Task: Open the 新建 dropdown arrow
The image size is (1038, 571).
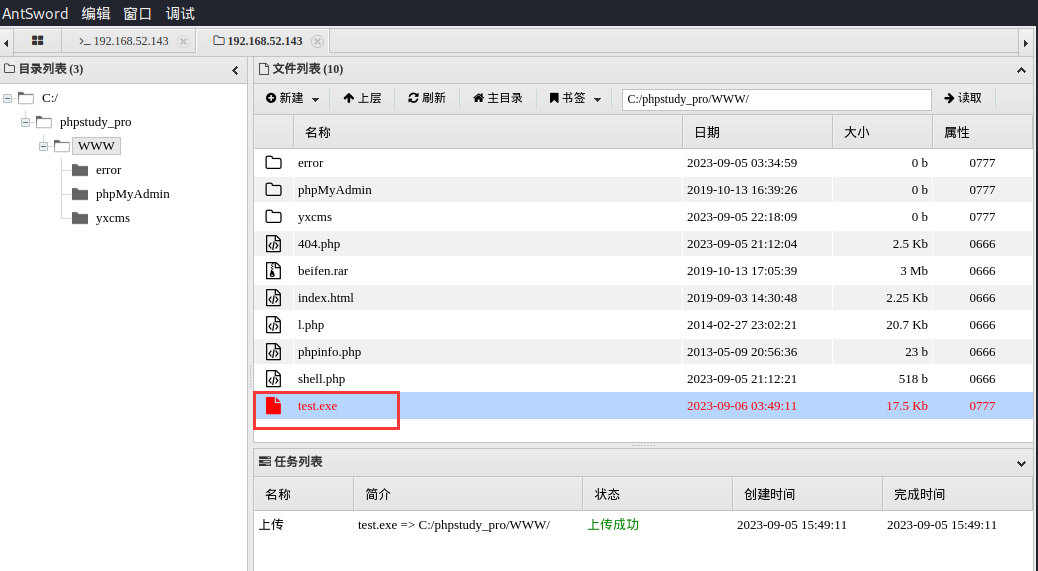Action: click(315, 99)
